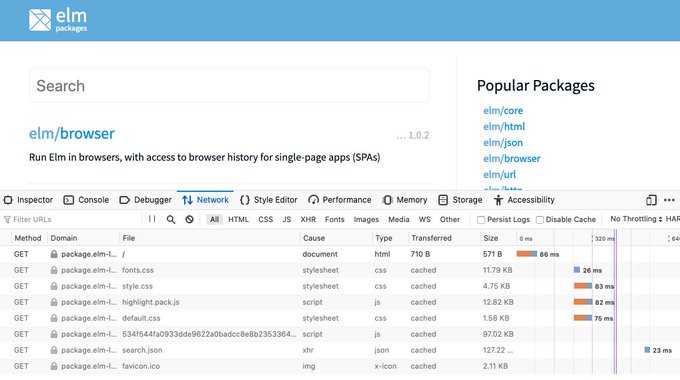Switch to the Console tab
This screenshot has height=380, width=680.
tap(86, 200)
